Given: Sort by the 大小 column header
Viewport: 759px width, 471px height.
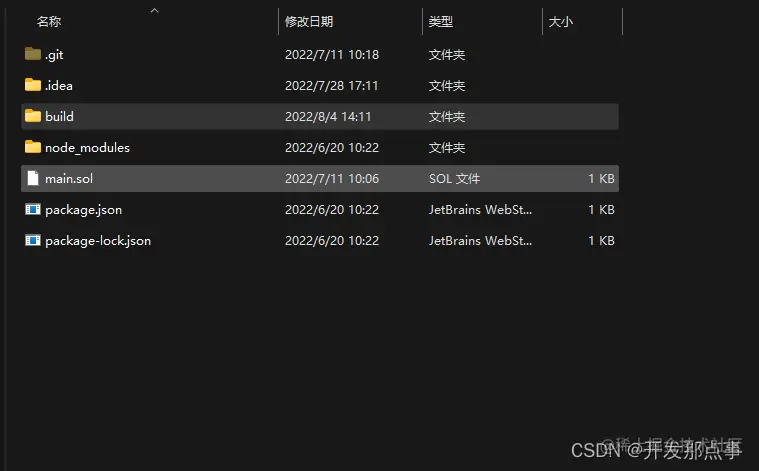Looking at the screenshot, I should 561,21.
